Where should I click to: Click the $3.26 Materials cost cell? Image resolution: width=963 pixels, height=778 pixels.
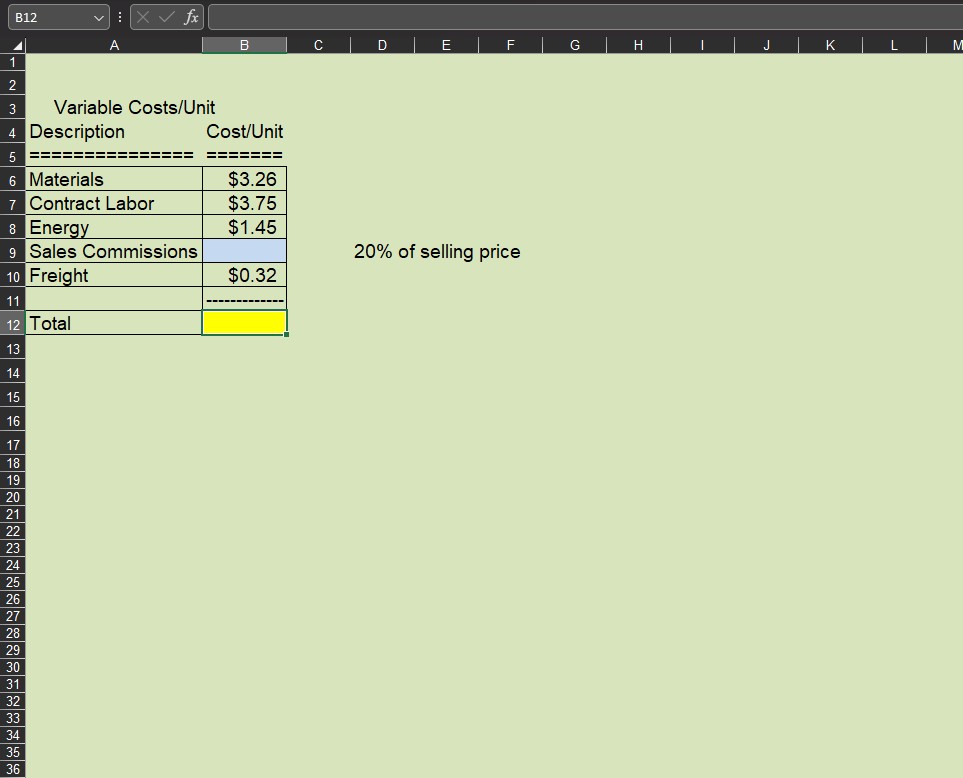click(244, 179)
